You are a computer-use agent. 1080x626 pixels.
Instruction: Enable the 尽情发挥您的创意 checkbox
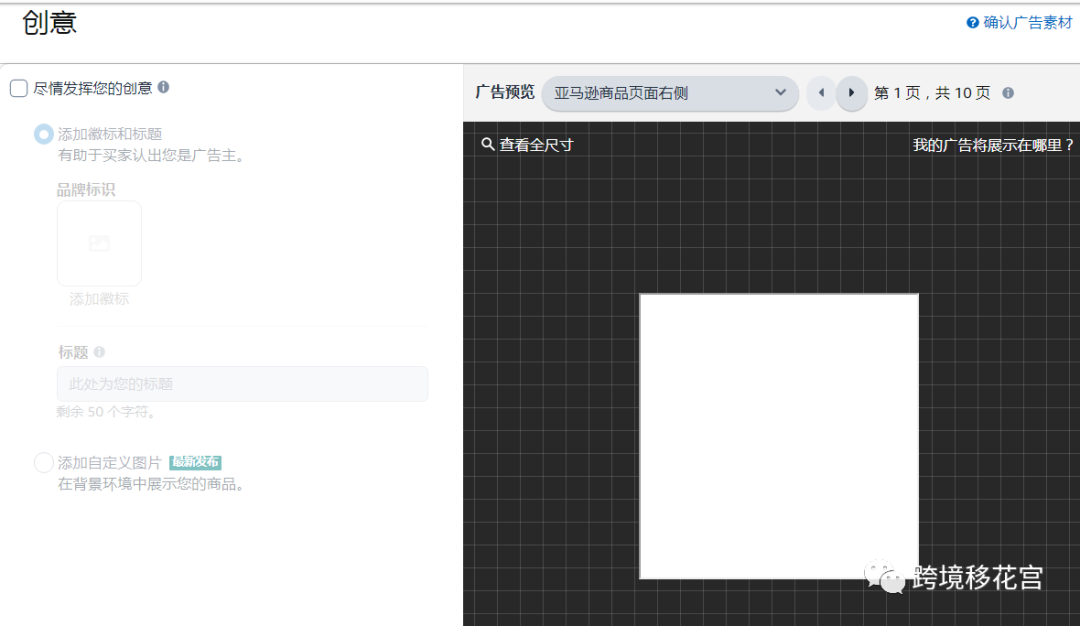[x=19, y=88]
